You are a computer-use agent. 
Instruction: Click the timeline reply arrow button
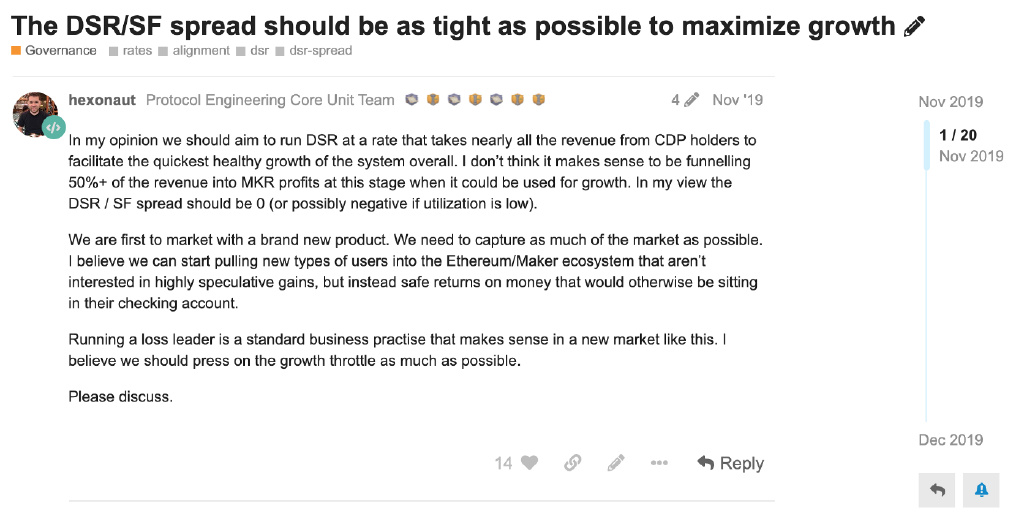pos(936,490)
